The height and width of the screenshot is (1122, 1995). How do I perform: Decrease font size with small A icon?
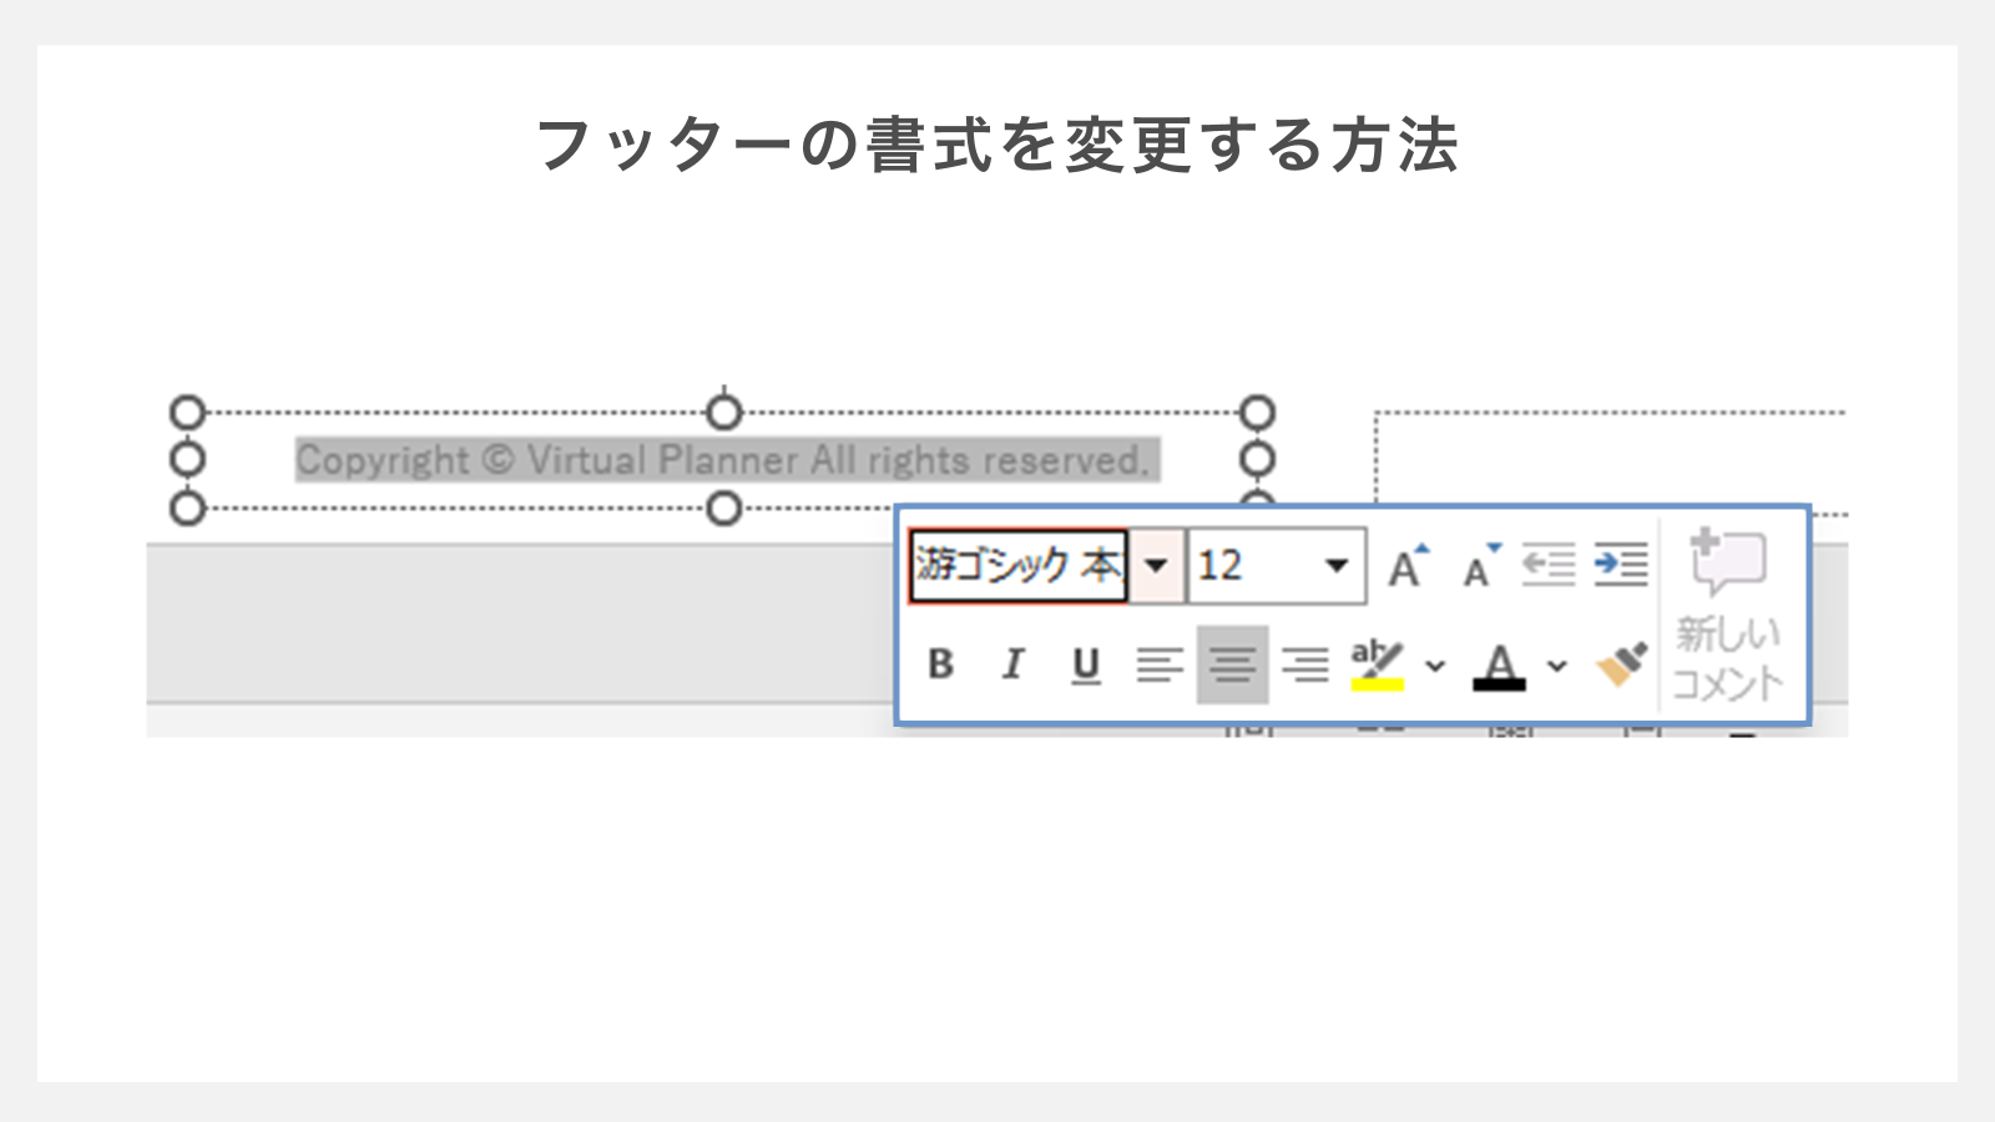[x=1481, y=566]
